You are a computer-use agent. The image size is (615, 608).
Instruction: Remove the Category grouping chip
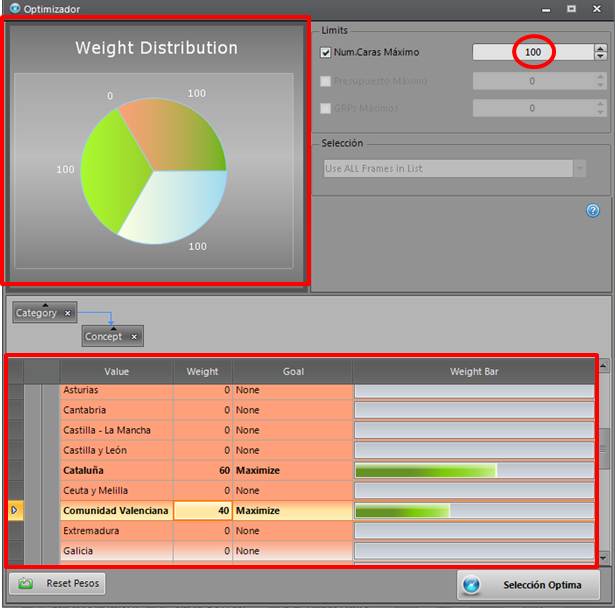coord(68,313)
